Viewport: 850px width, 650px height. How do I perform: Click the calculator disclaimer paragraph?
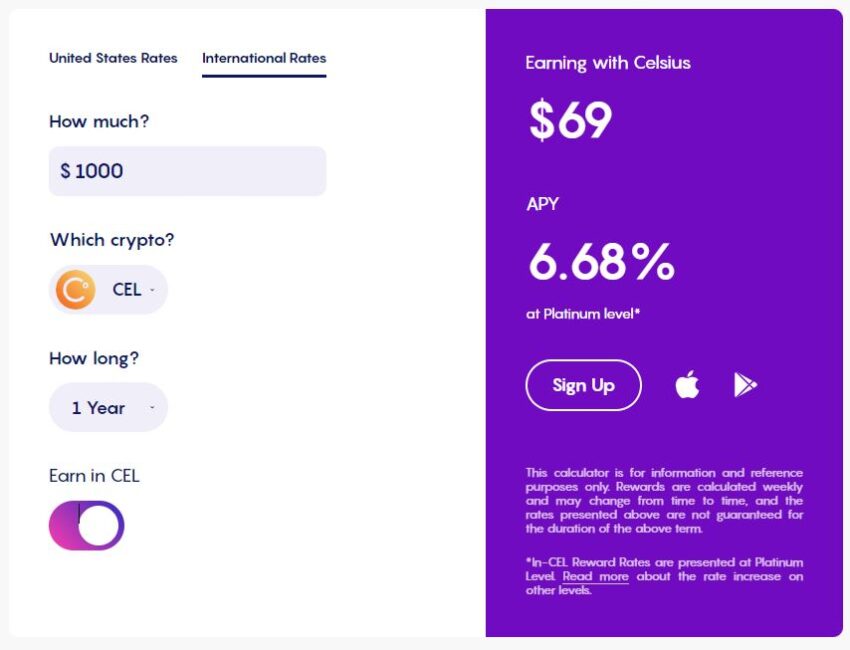[x=664, y=500]
